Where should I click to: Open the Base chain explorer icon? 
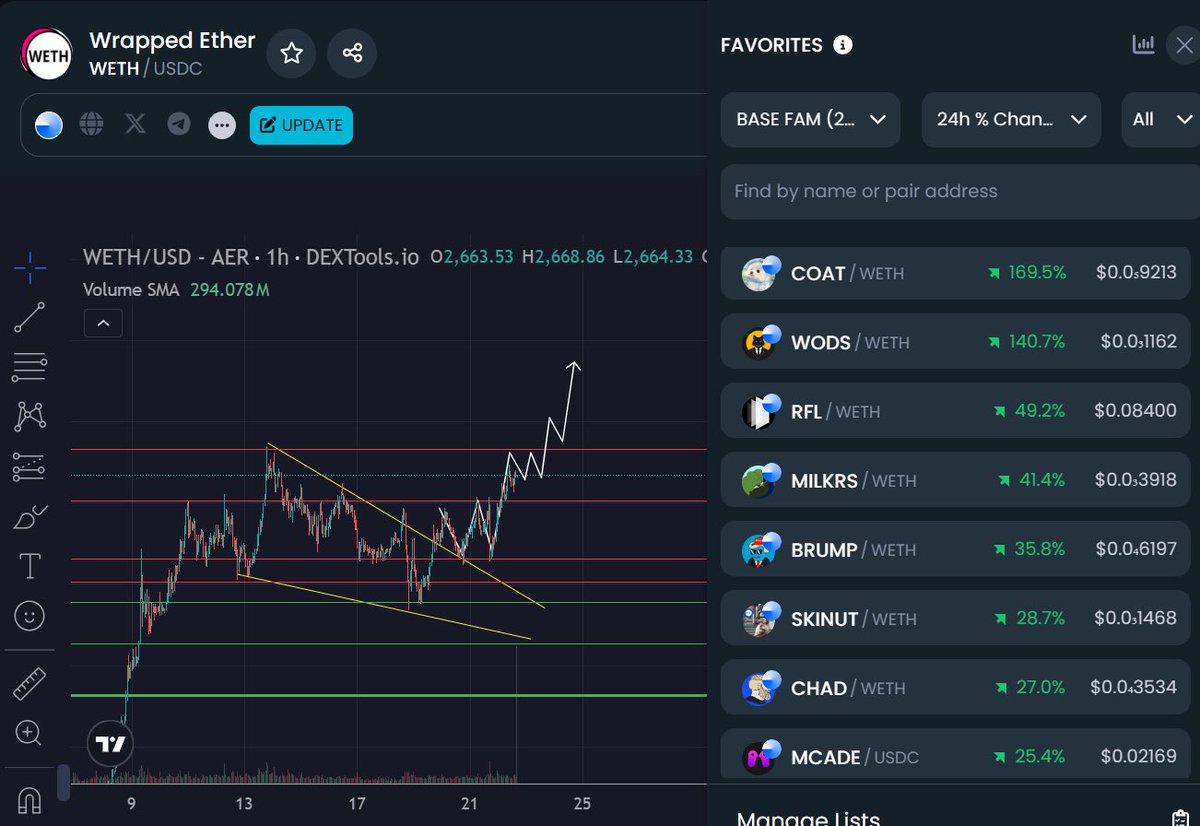(x=49, y=125)
